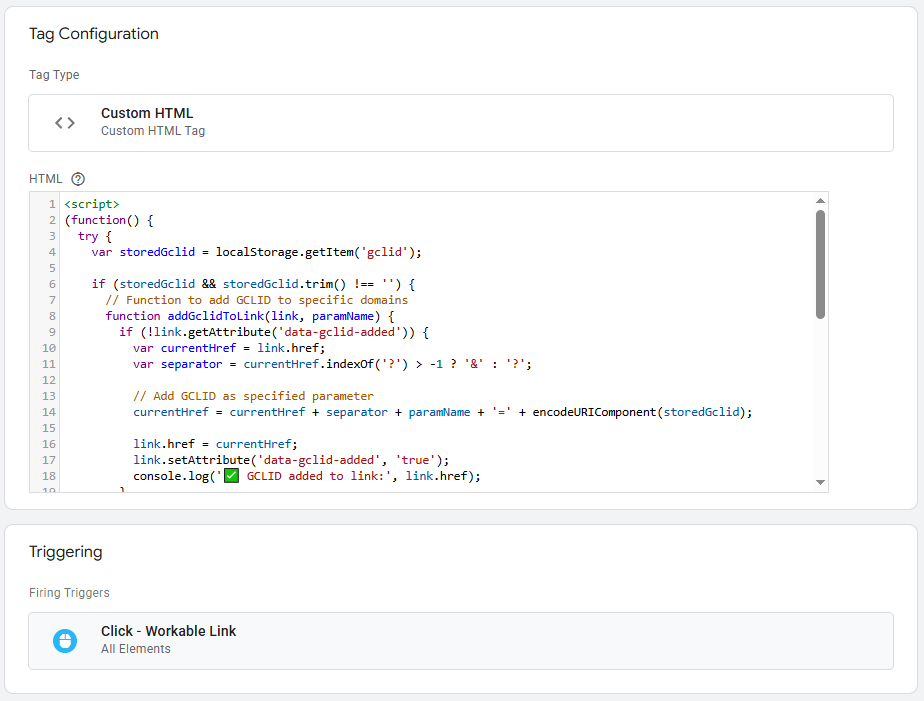Click the comment on line 7
This screenshot has height=701, width=924.
(x=255, y=299)
